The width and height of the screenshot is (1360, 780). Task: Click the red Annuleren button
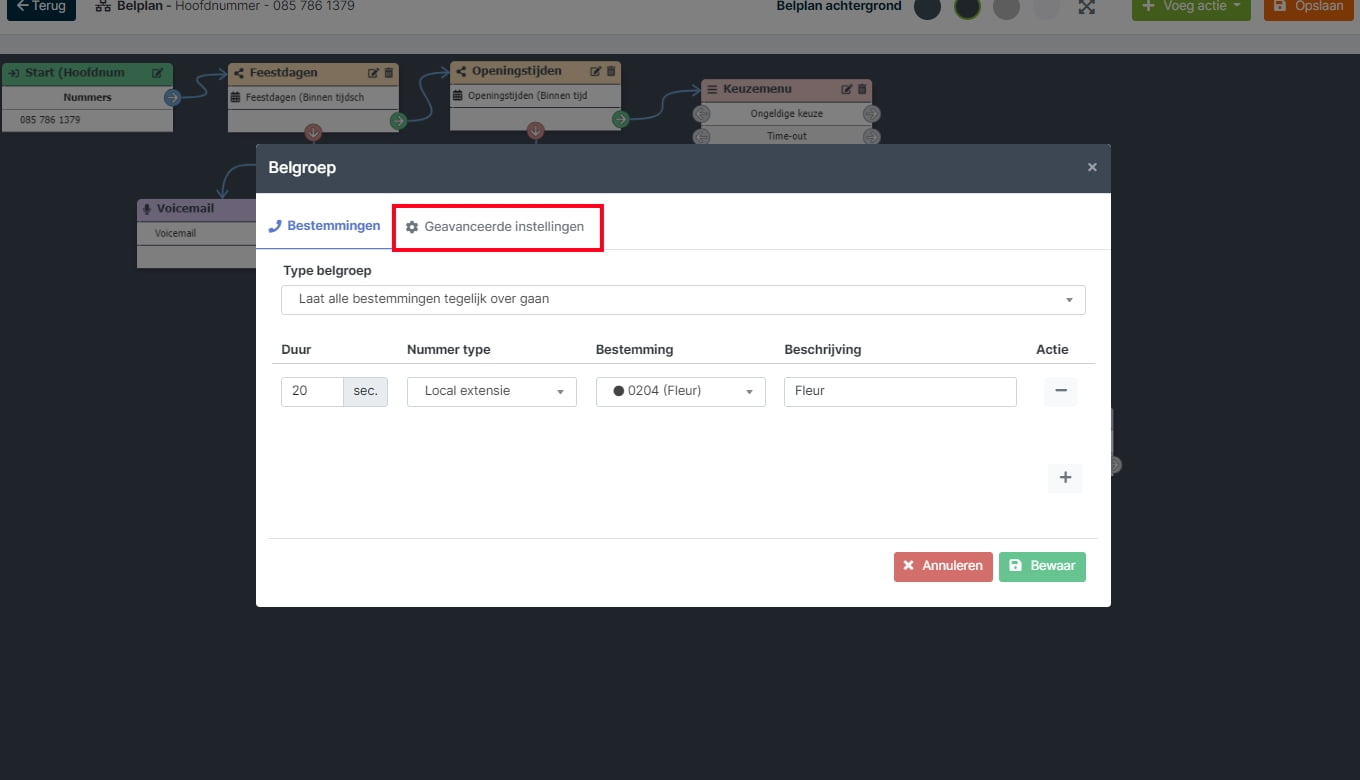click(x=943, y=566)
